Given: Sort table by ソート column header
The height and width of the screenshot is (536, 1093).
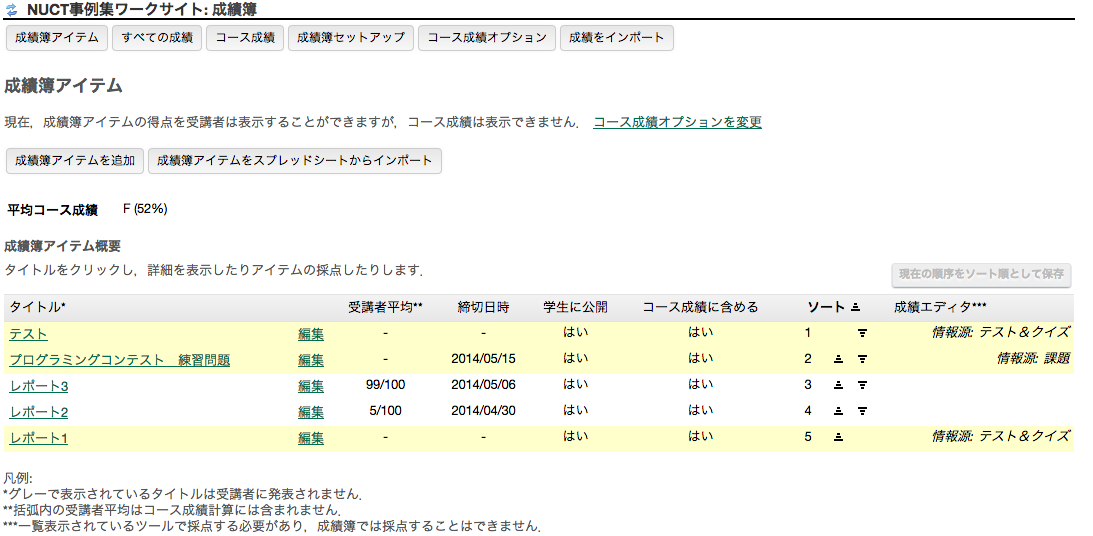Looking at the screenshot, I should [825, 307].
